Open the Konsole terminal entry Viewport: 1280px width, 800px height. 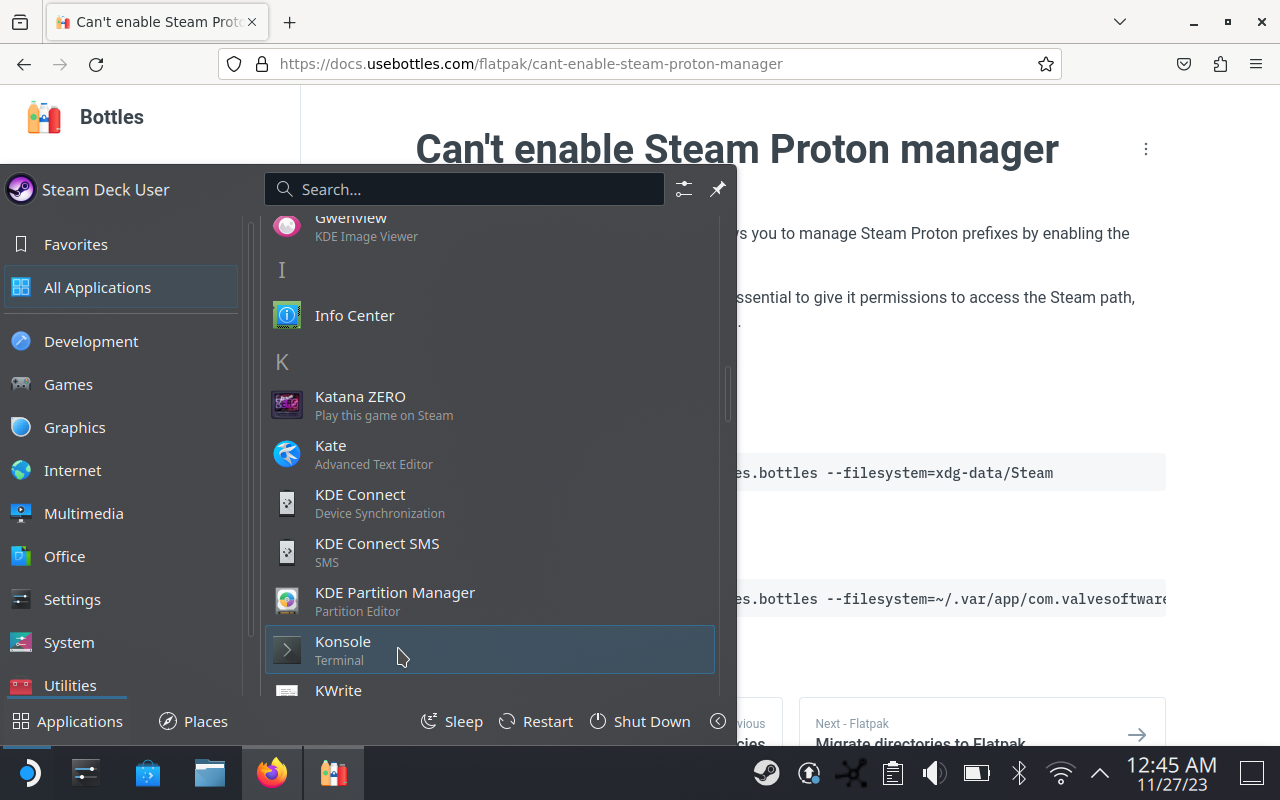click(490, 650)
